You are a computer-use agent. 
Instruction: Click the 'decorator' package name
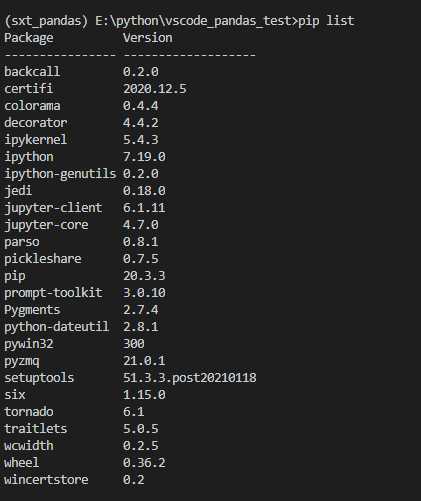tap(36, 123)
